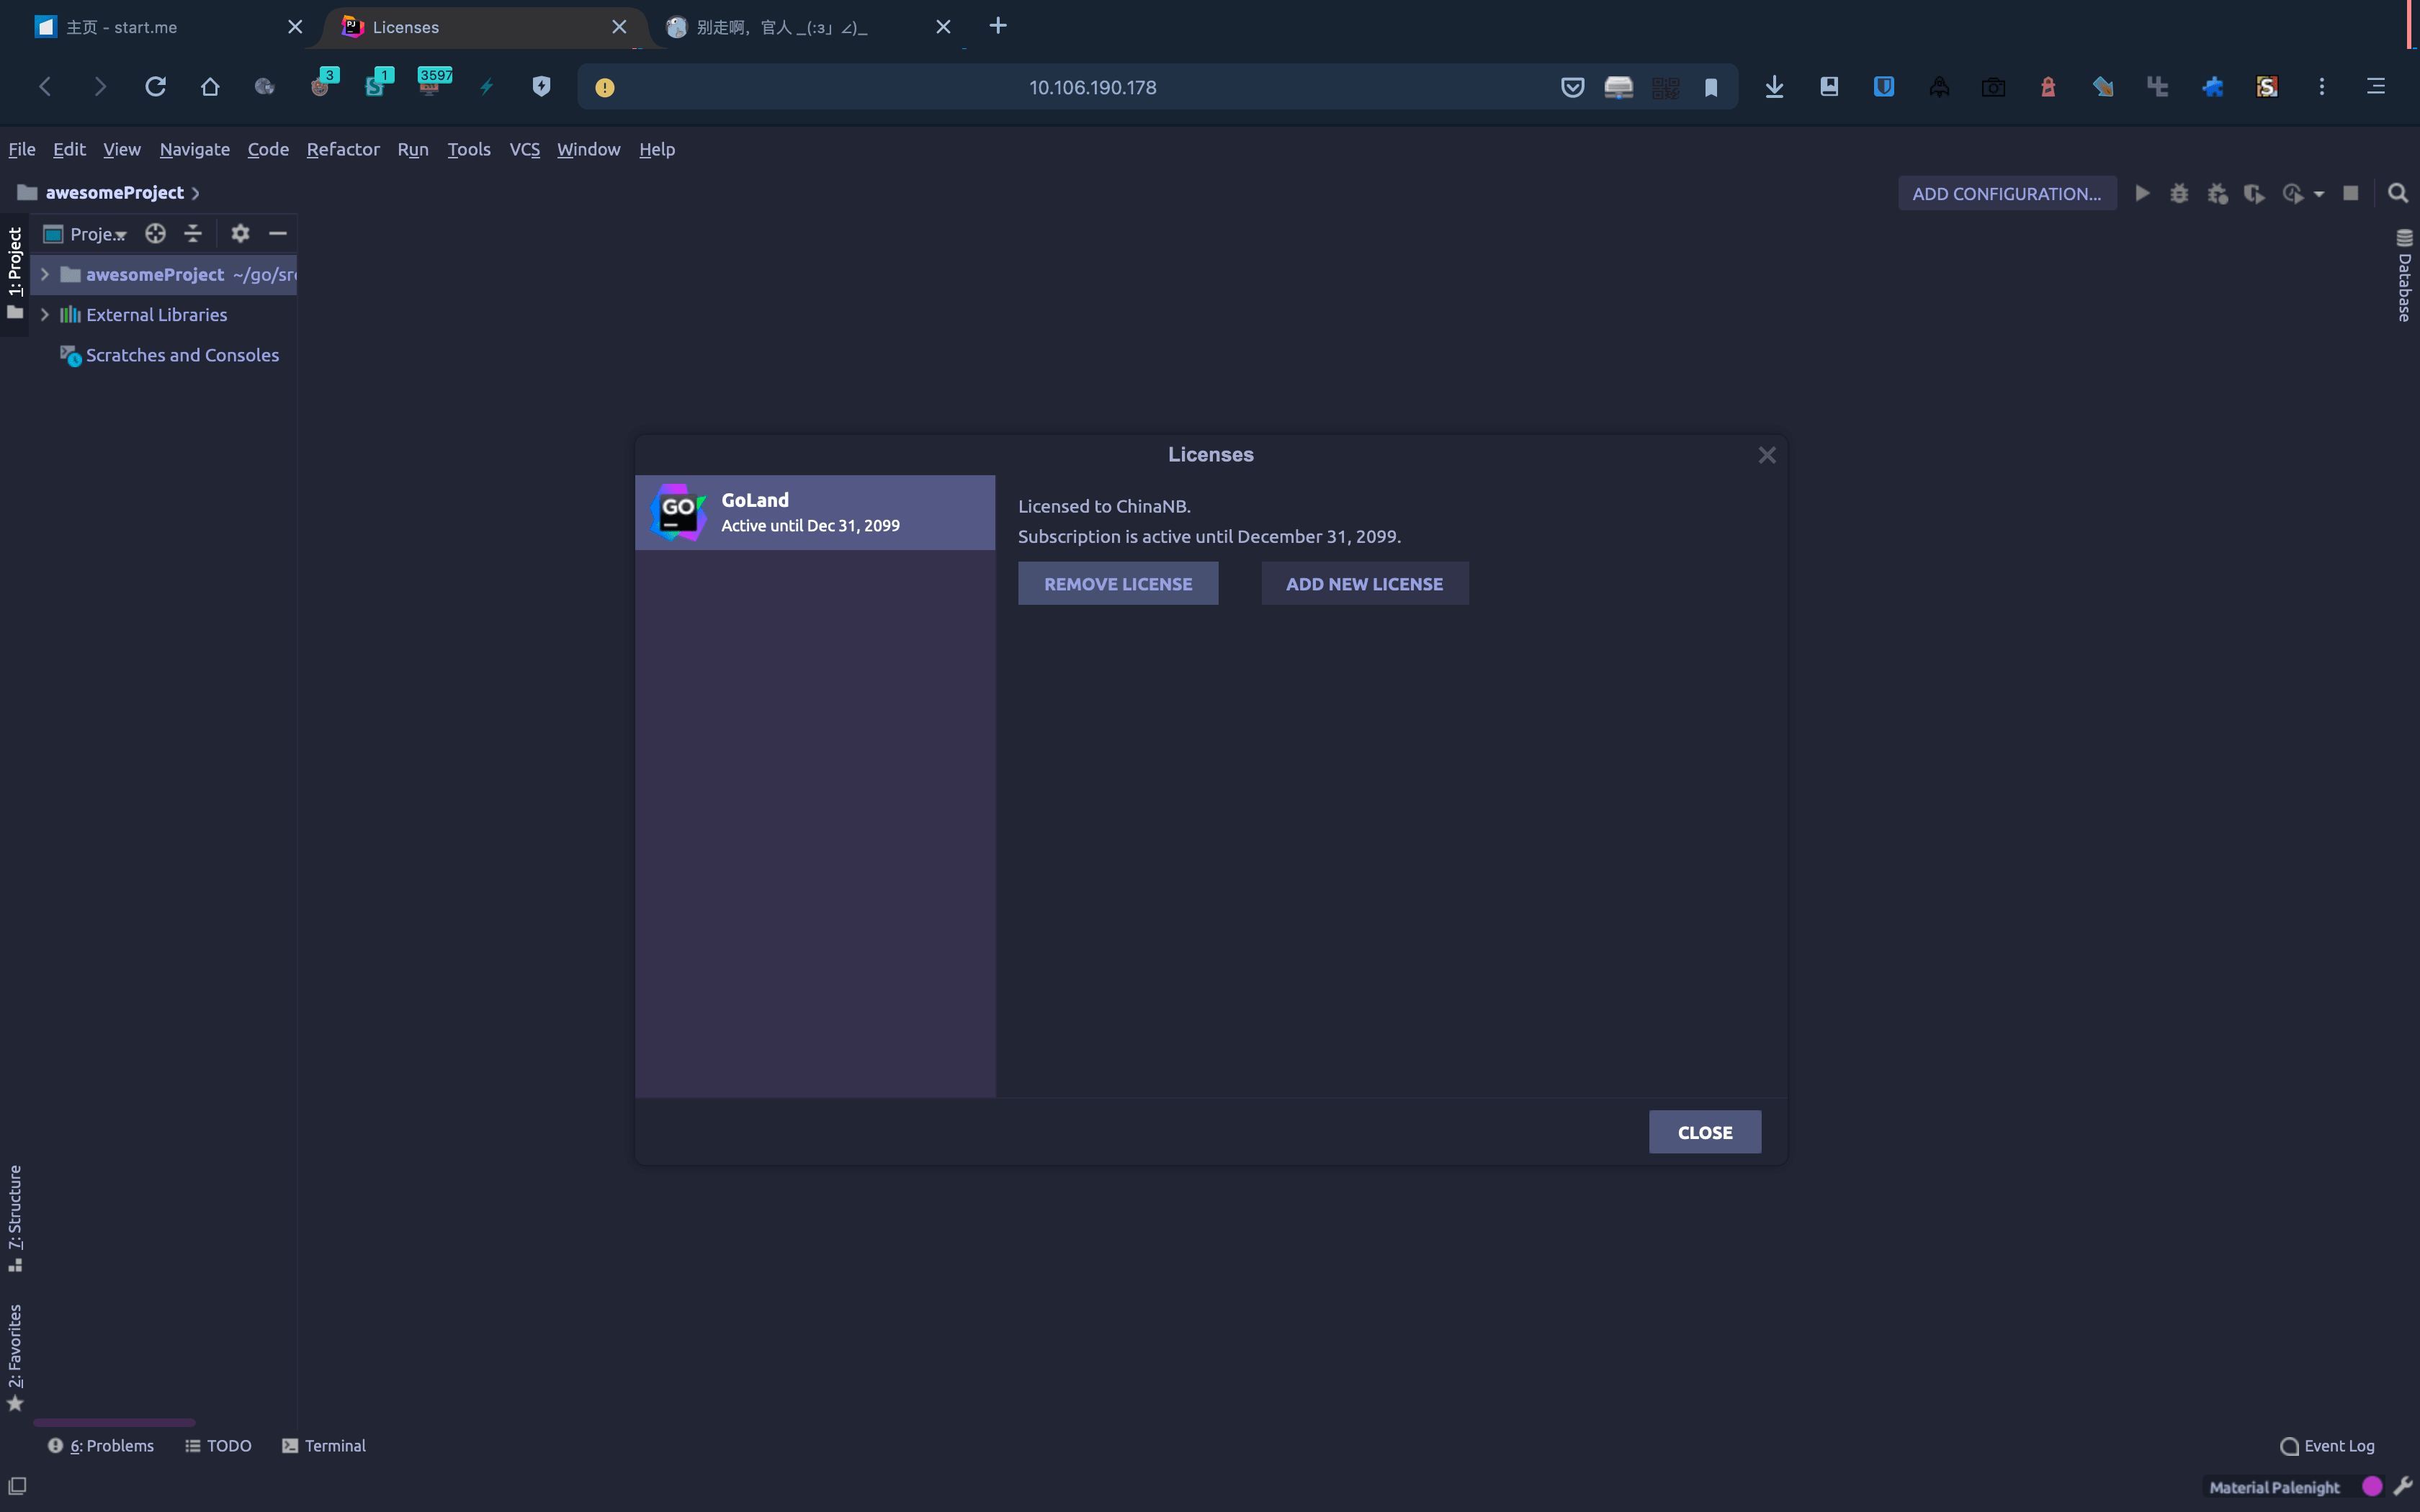Image resolution: width=2420 pixels, height=1512 pixels.
Task: Select GoLand entry in Licenses list
Action: point(815,512)
